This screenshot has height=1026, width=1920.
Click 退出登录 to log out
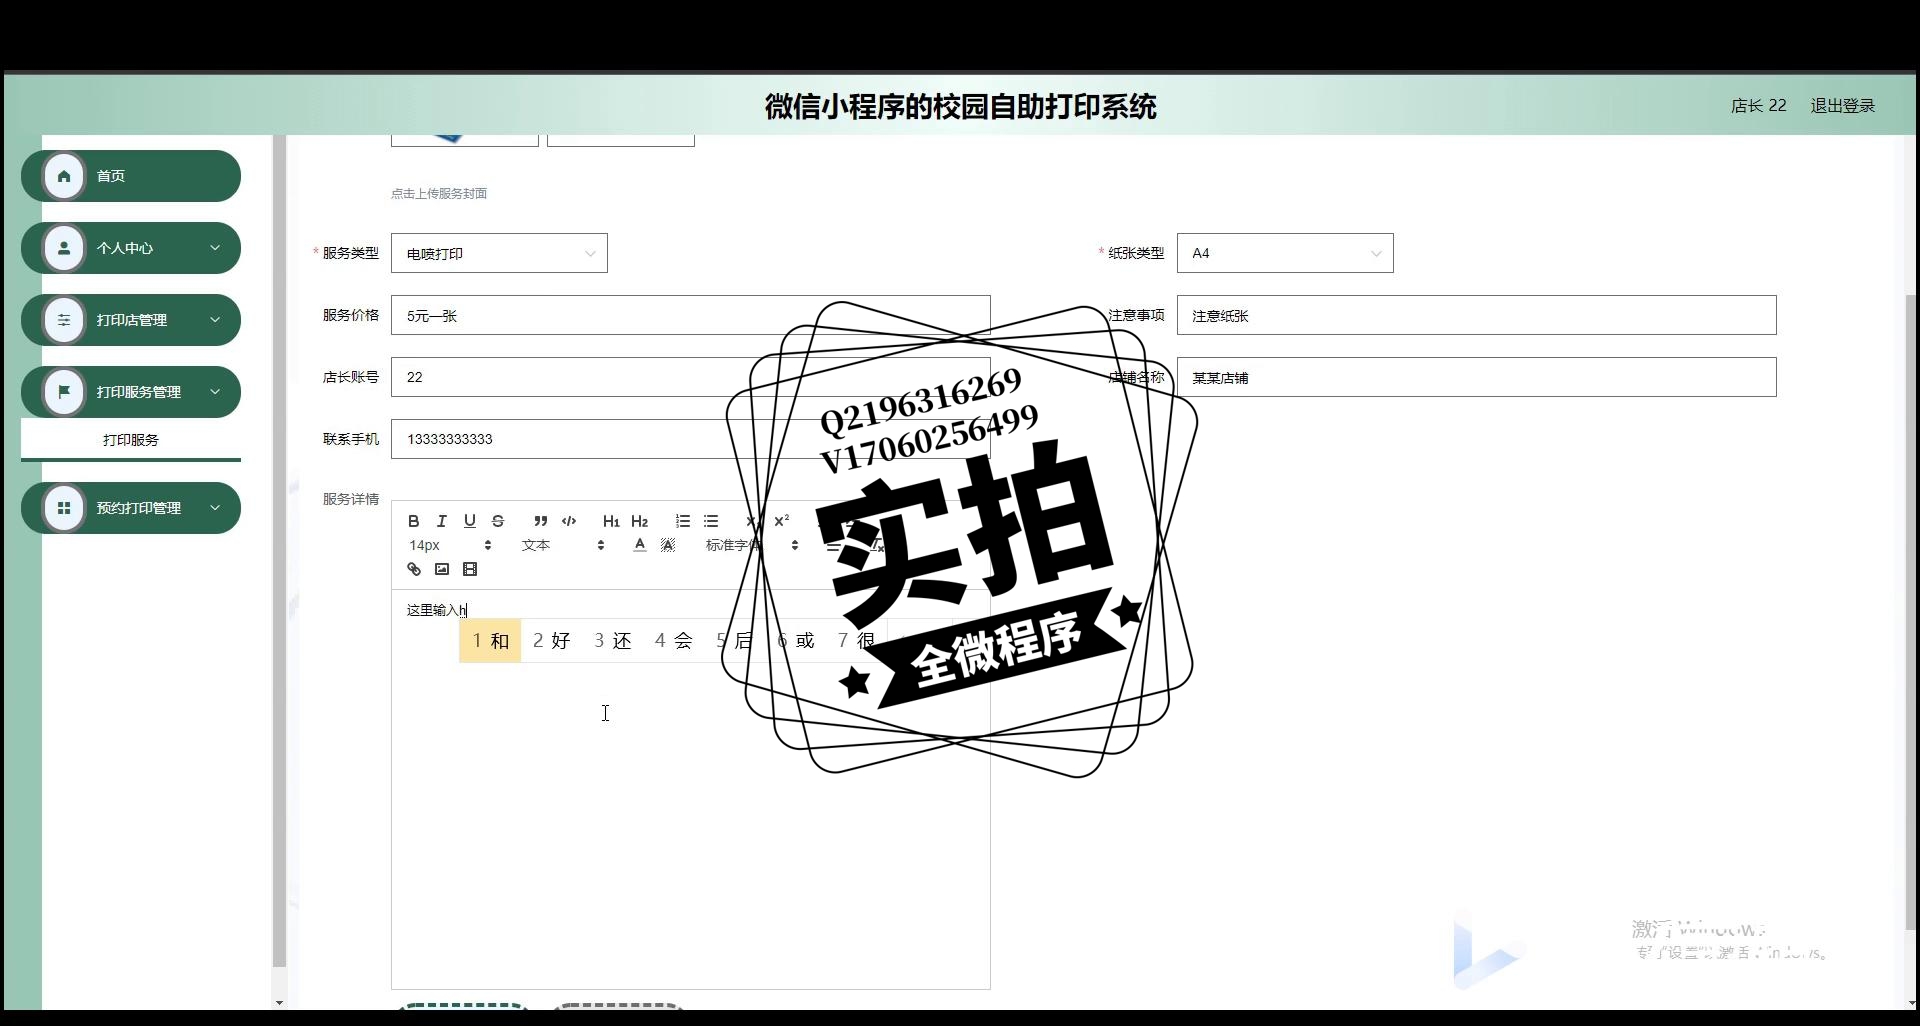coord(1842,106)
